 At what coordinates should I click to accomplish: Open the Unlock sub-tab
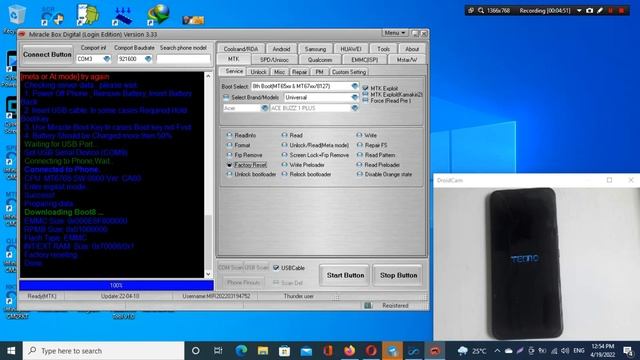click(x=258, y=72)
